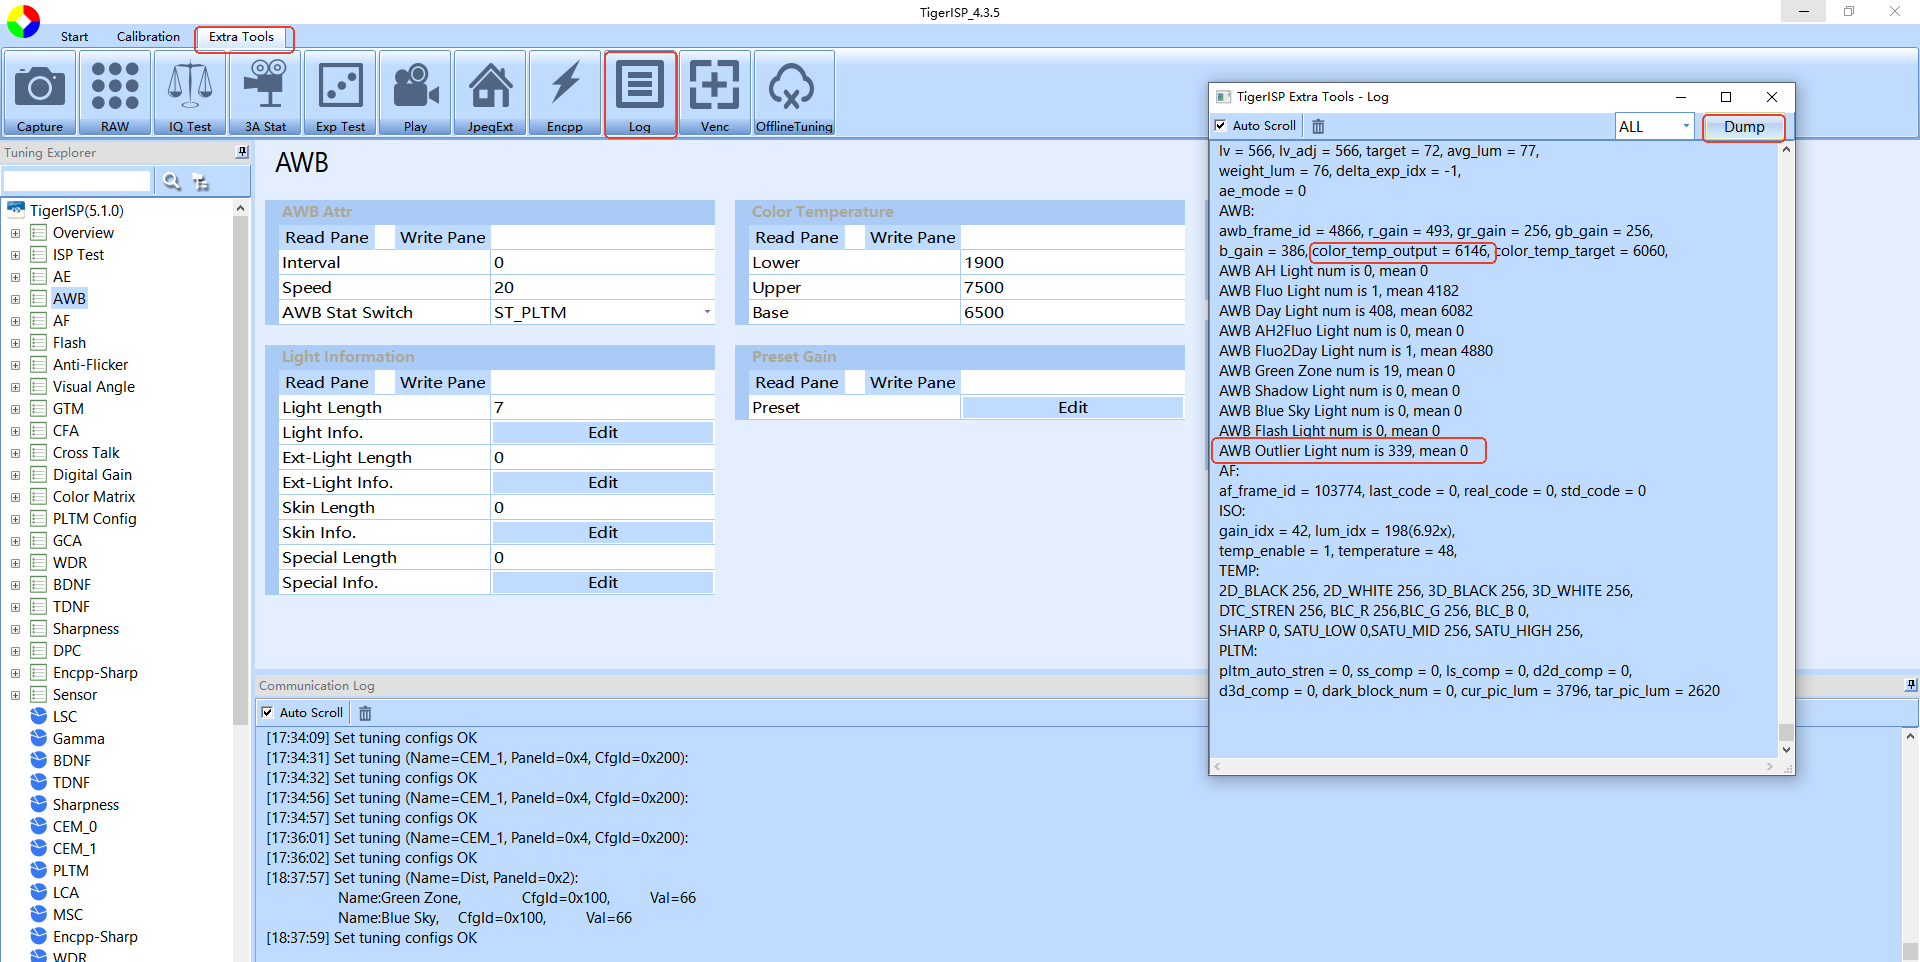The width and height of the screenshot is (1920, 962).
Task: Launch the IQ Test tool
Action: point(190,93)
